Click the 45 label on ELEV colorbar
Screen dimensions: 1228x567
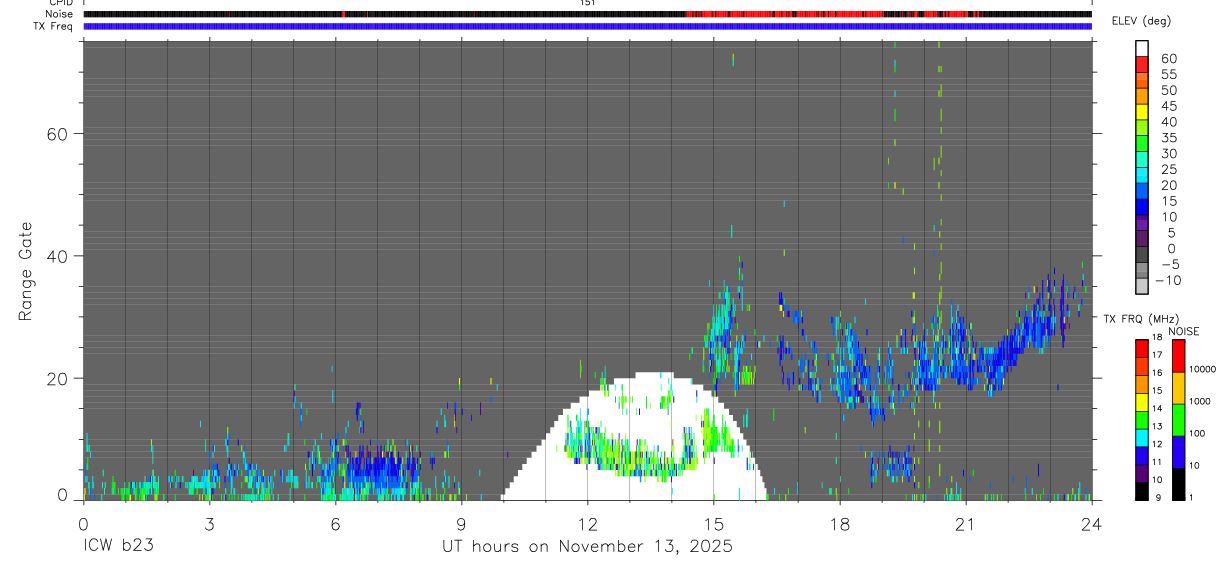(1168, 106)
